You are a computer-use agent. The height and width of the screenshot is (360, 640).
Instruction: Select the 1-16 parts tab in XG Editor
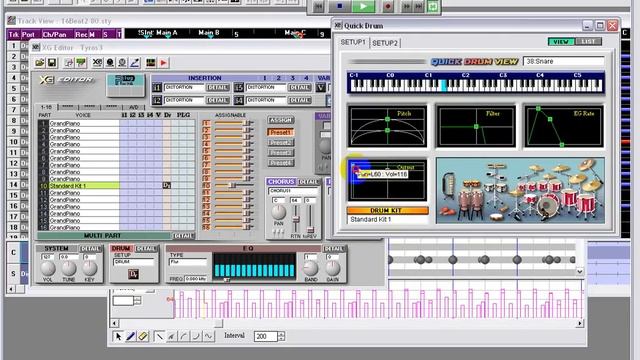pos(46,107)
